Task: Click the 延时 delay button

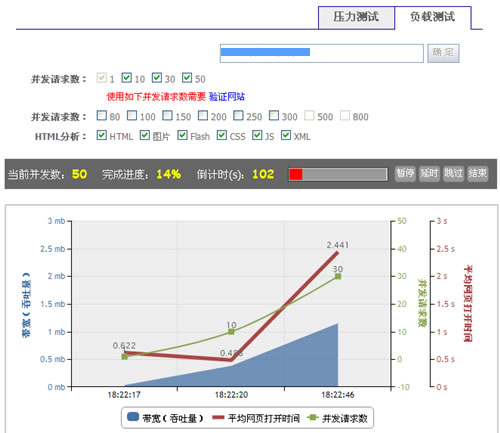Action: click(429, 174)
